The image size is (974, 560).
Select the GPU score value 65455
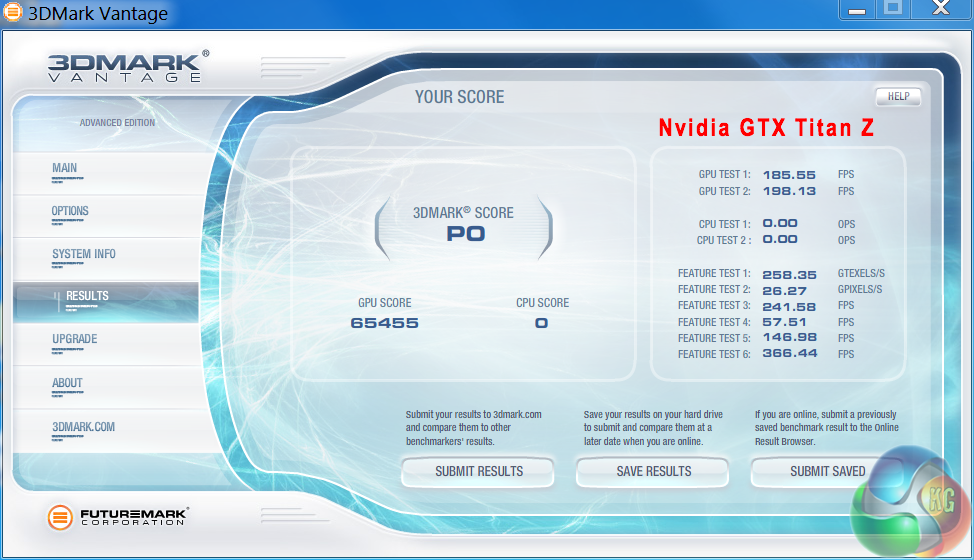(x=385, y=323)
